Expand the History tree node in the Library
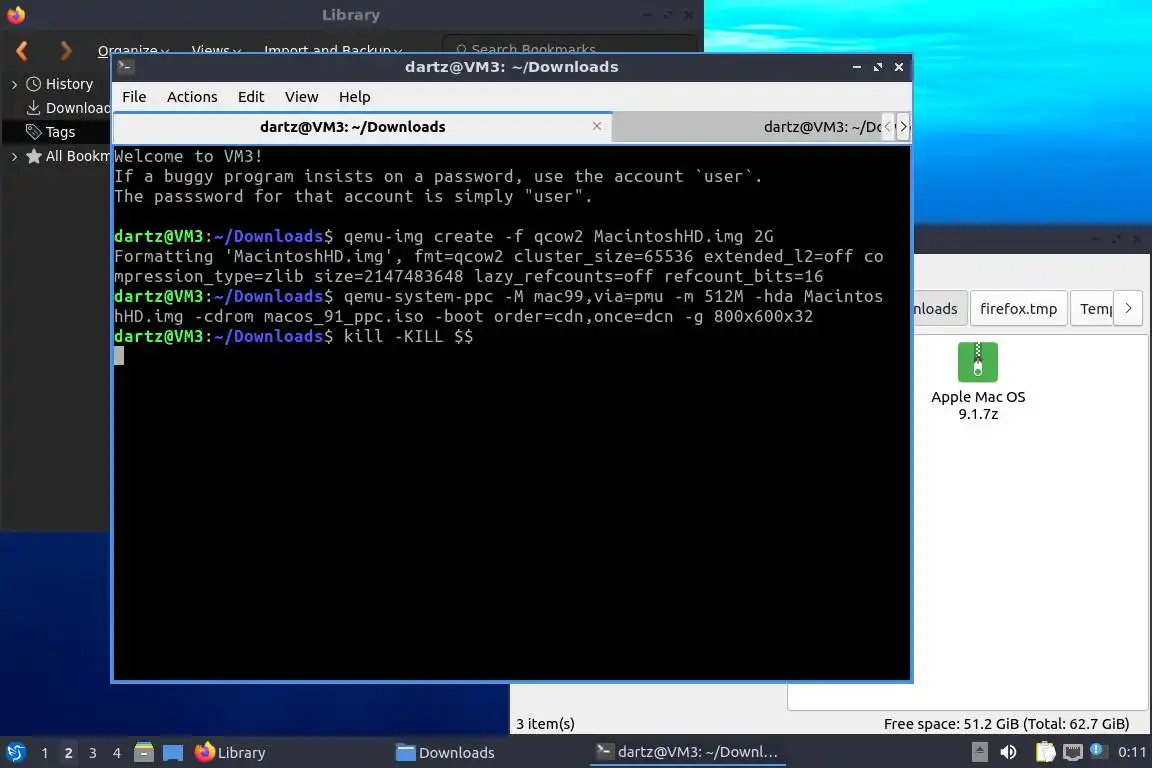Viewport: 1152px width, 768px height. 14,85
